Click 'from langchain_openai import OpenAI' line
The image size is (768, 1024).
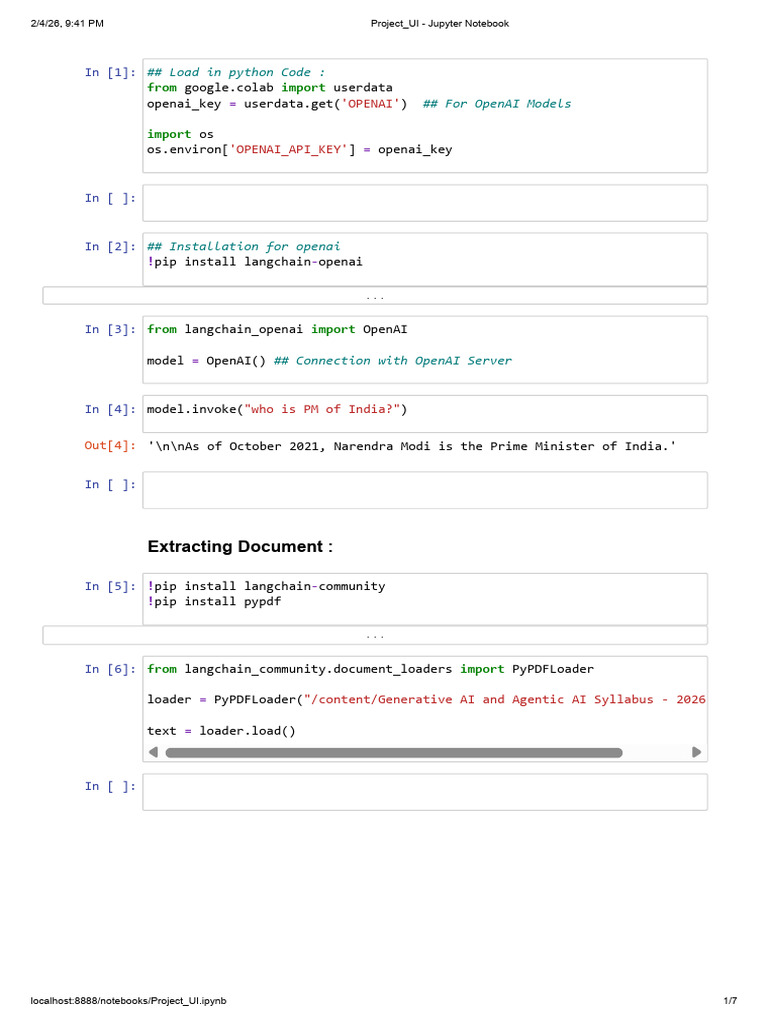tap(277, 329)
